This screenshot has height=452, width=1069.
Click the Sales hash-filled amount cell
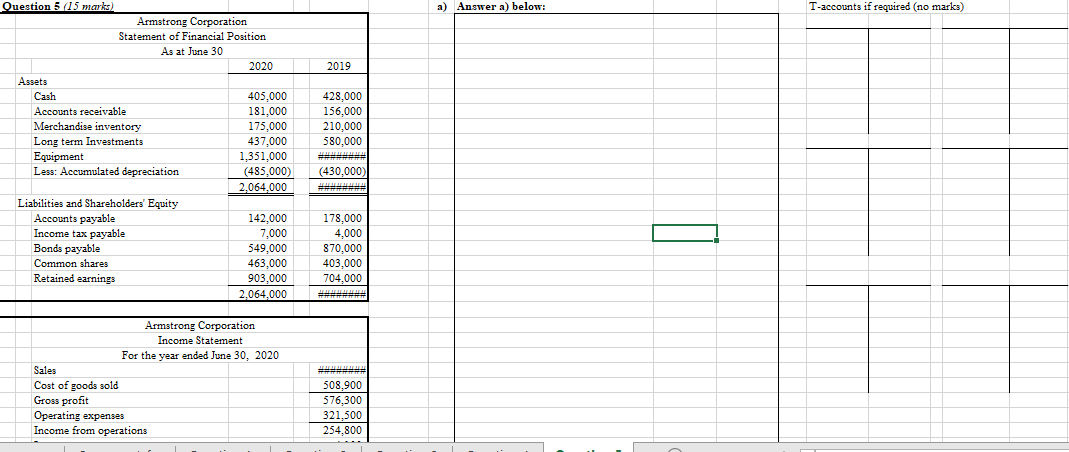342,371
